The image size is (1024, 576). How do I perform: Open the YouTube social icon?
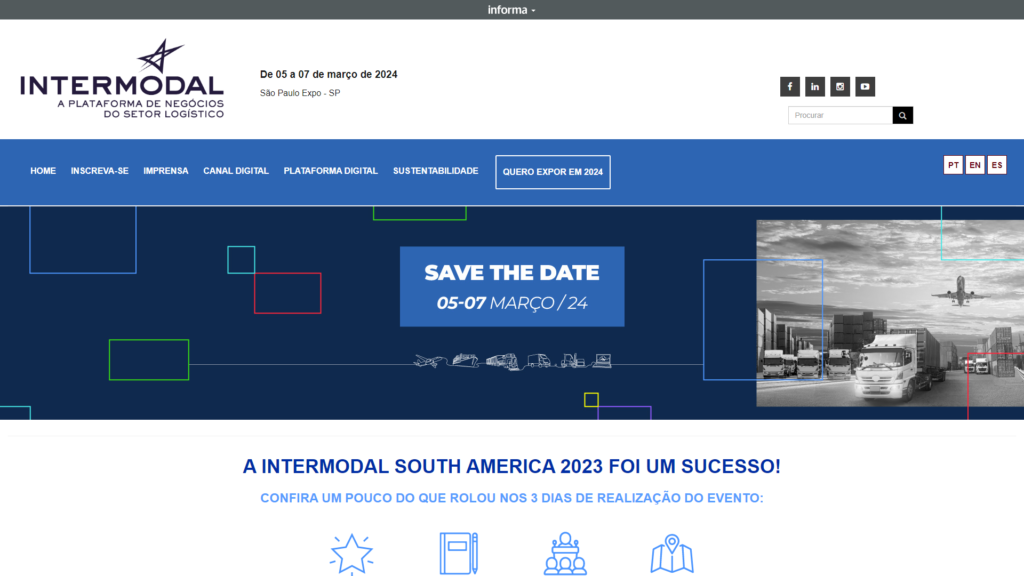click(x=865, y=86)
